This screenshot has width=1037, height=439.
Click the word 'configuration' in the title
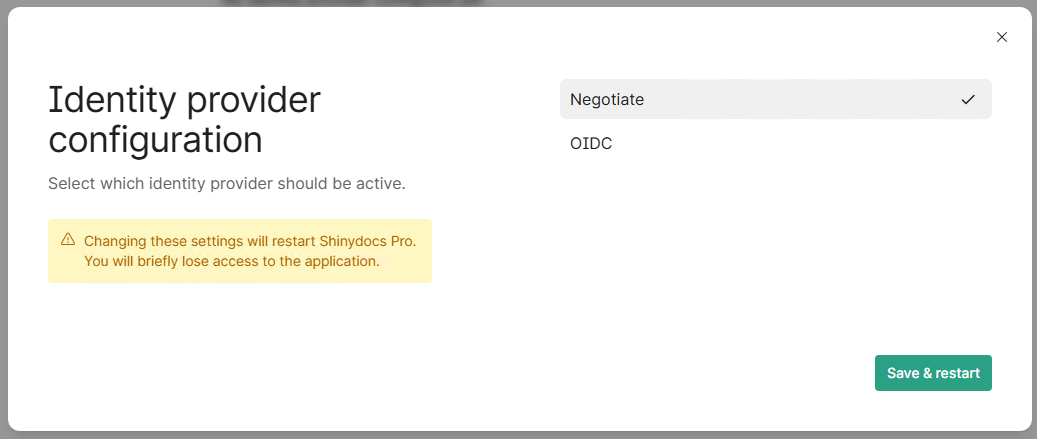(x=155, y=139)
